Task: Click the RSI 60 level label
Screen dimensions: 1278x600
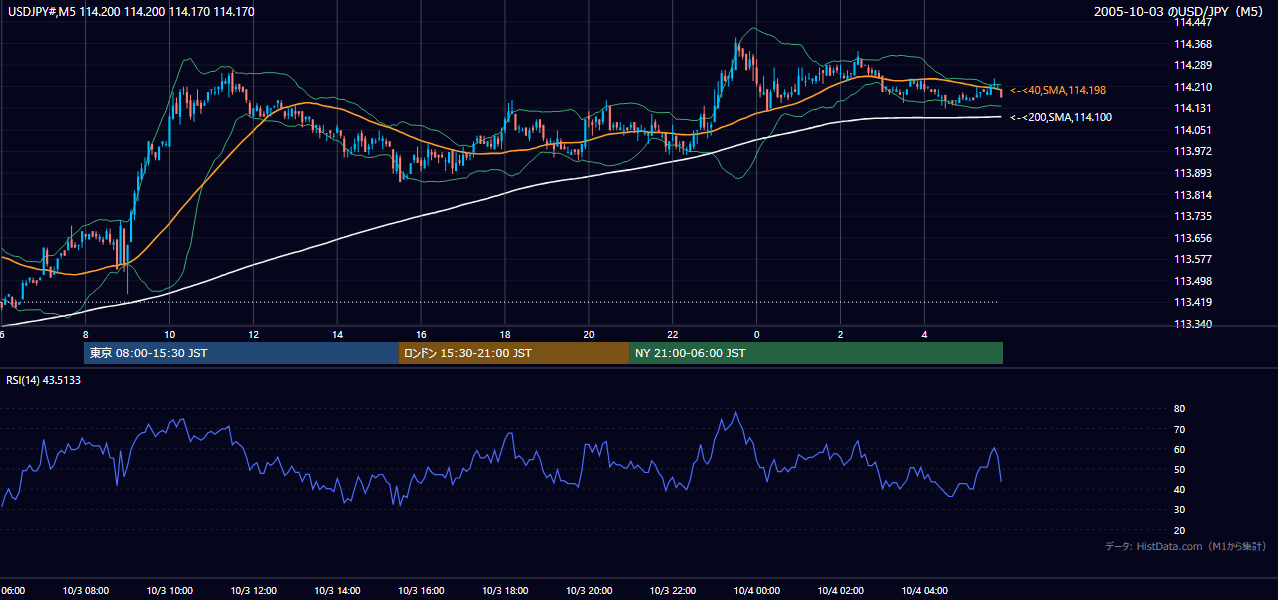Action: pos(1179,449)
